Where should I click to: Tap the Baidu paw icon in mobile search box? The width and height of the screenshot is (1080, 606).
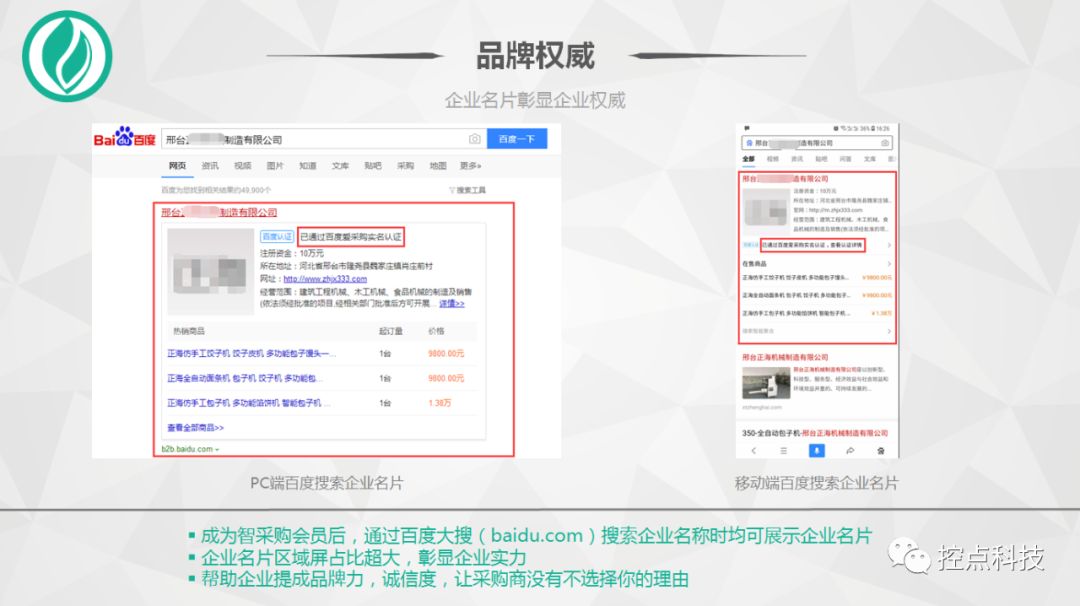[x=749, y=143]
